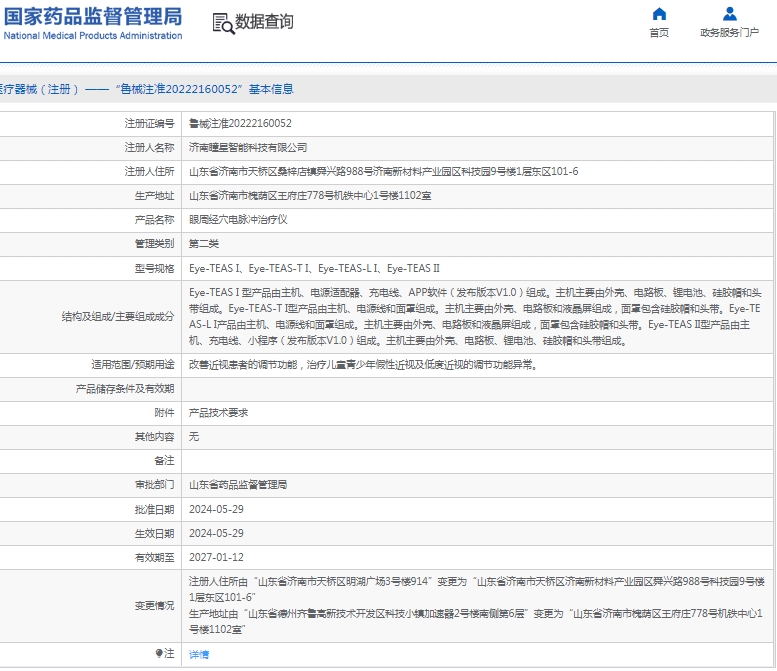Click the 生效日期 row label
Screen dimensions: 777x671
(154, 534)
